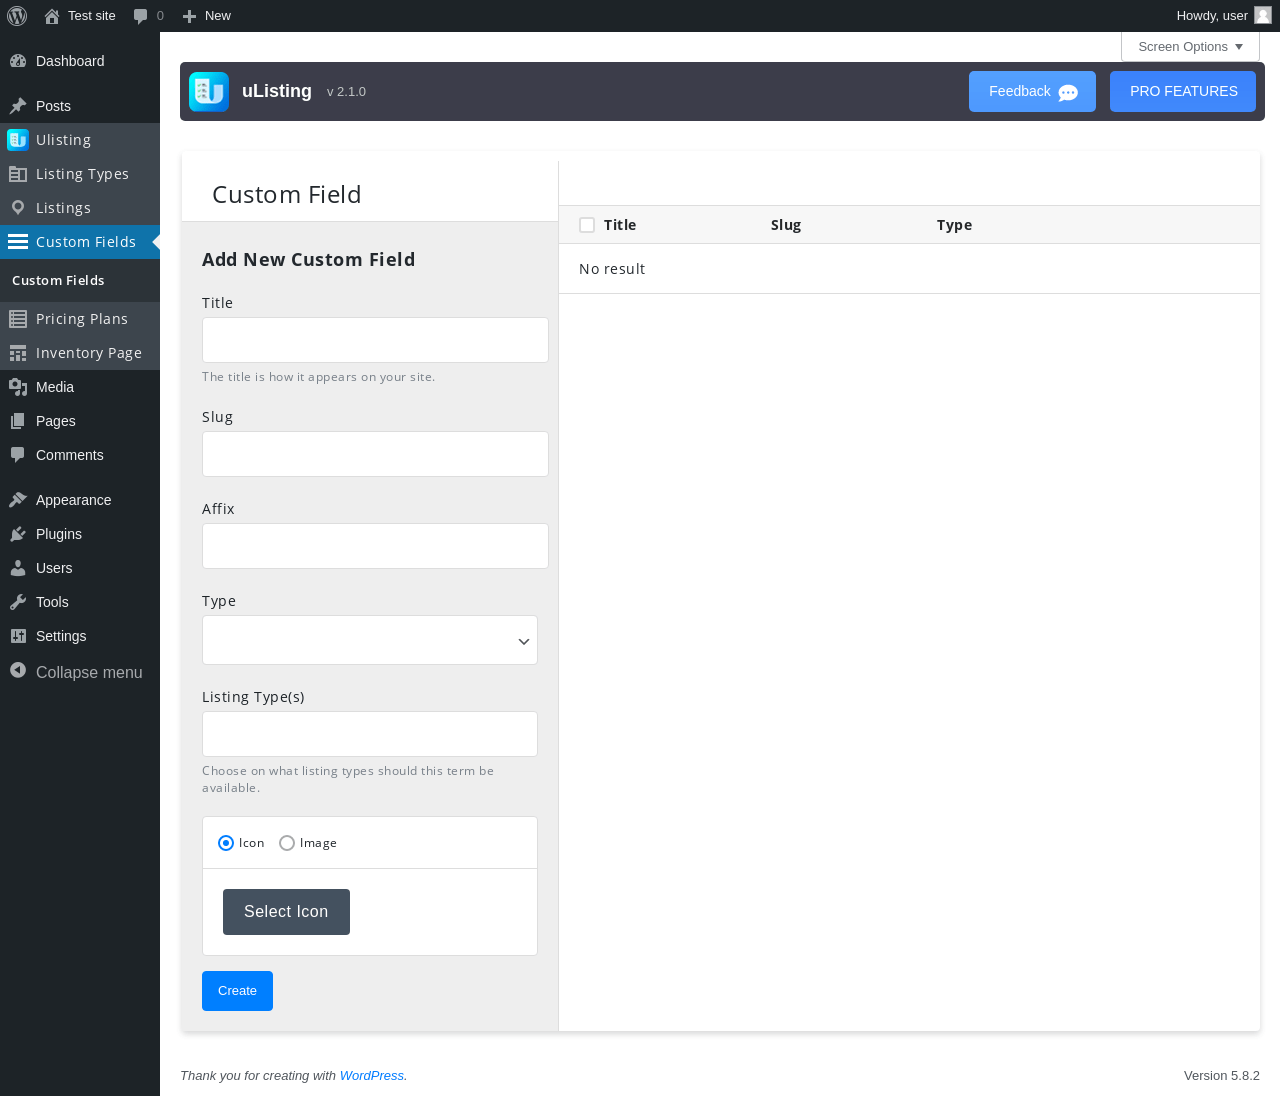Click the chat bubble icon on Feedback

1068,93
